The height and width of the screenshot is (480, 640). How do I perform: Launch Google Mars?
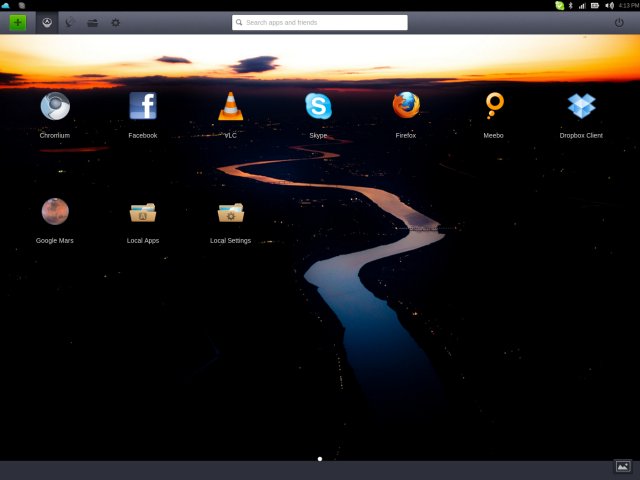55,211
